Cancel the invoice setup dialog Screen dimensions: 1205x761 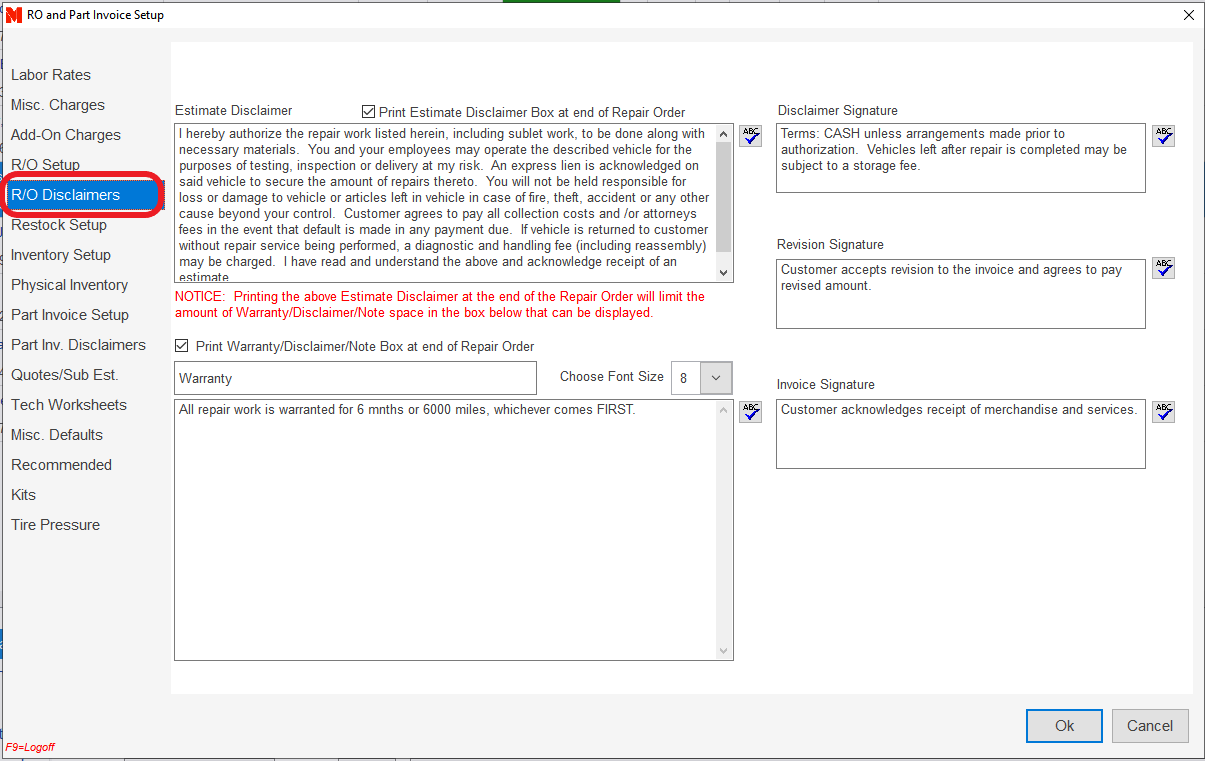click(x=1150, y=726)
